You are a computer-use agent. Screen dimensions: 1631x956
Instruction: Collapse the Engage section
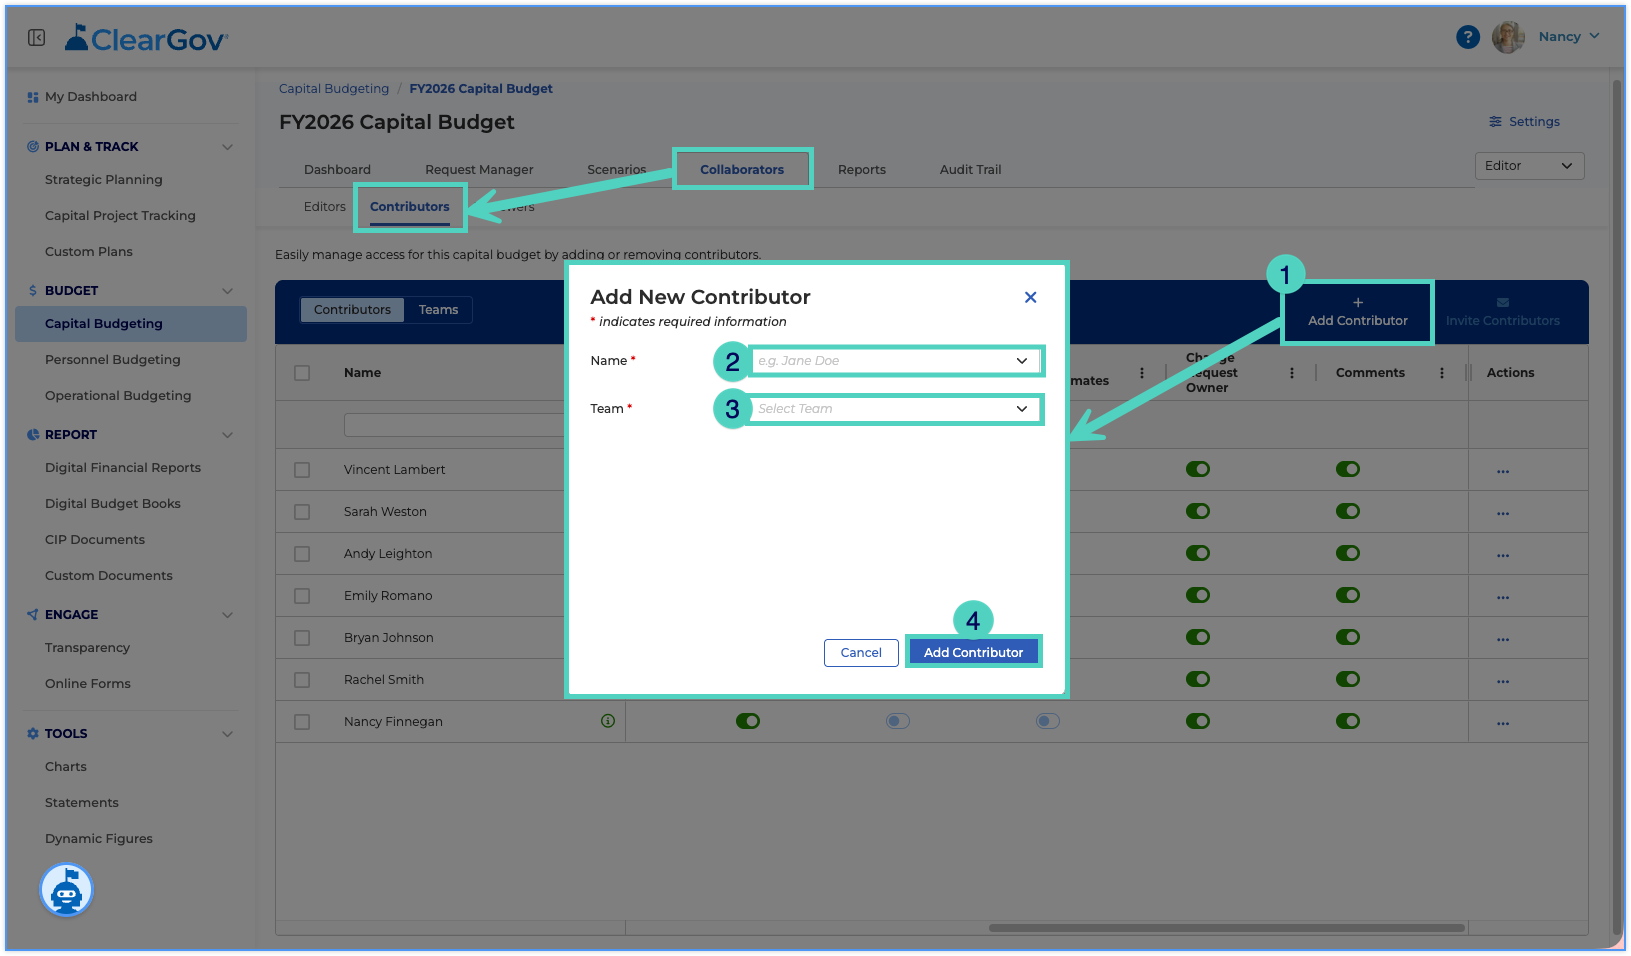pyautogui.click(x=227, y=615)
